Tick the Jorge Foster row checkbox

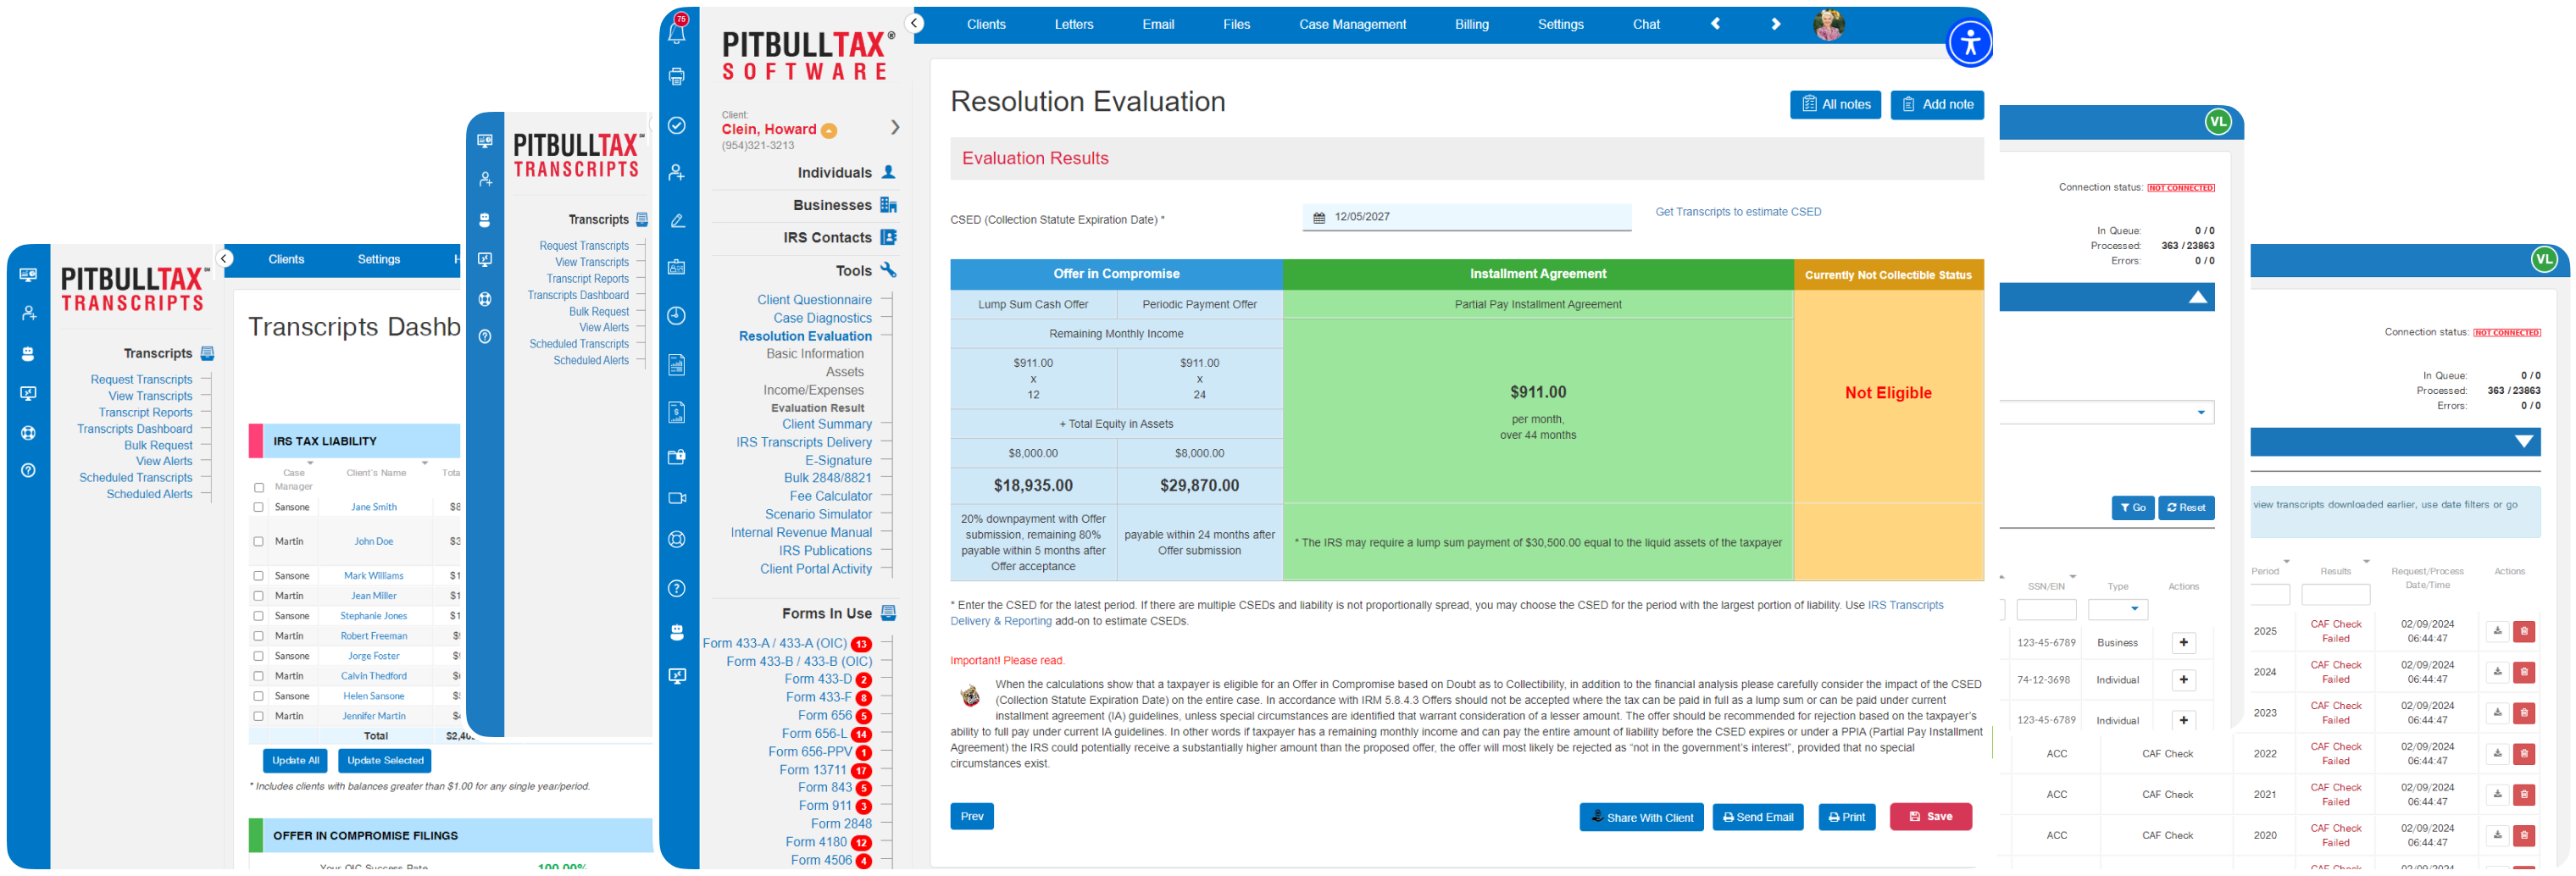(258, 657)
